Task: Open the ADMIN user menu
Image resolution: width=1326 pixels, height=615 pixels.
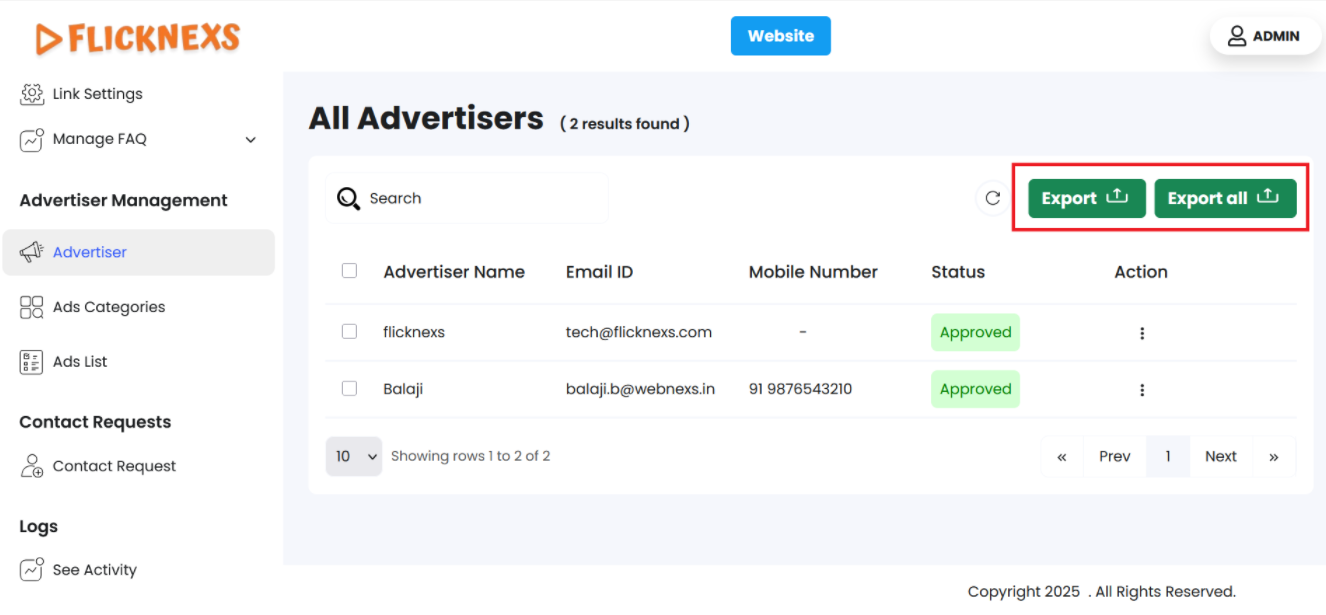Action: pos(1265,36)
